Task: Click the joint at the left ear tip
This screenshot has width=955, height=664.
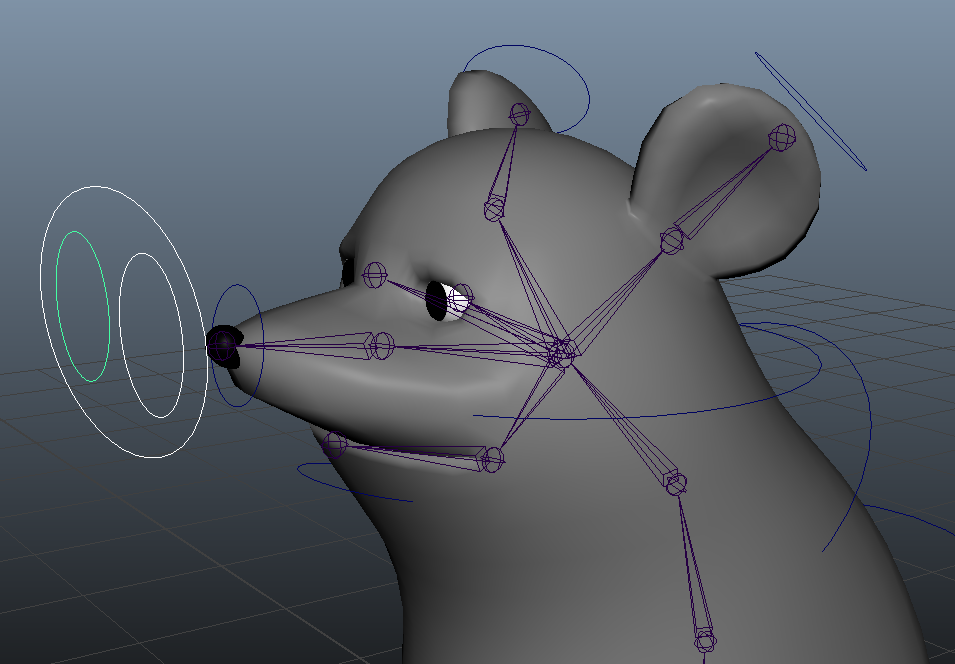Action: point(519,112)
